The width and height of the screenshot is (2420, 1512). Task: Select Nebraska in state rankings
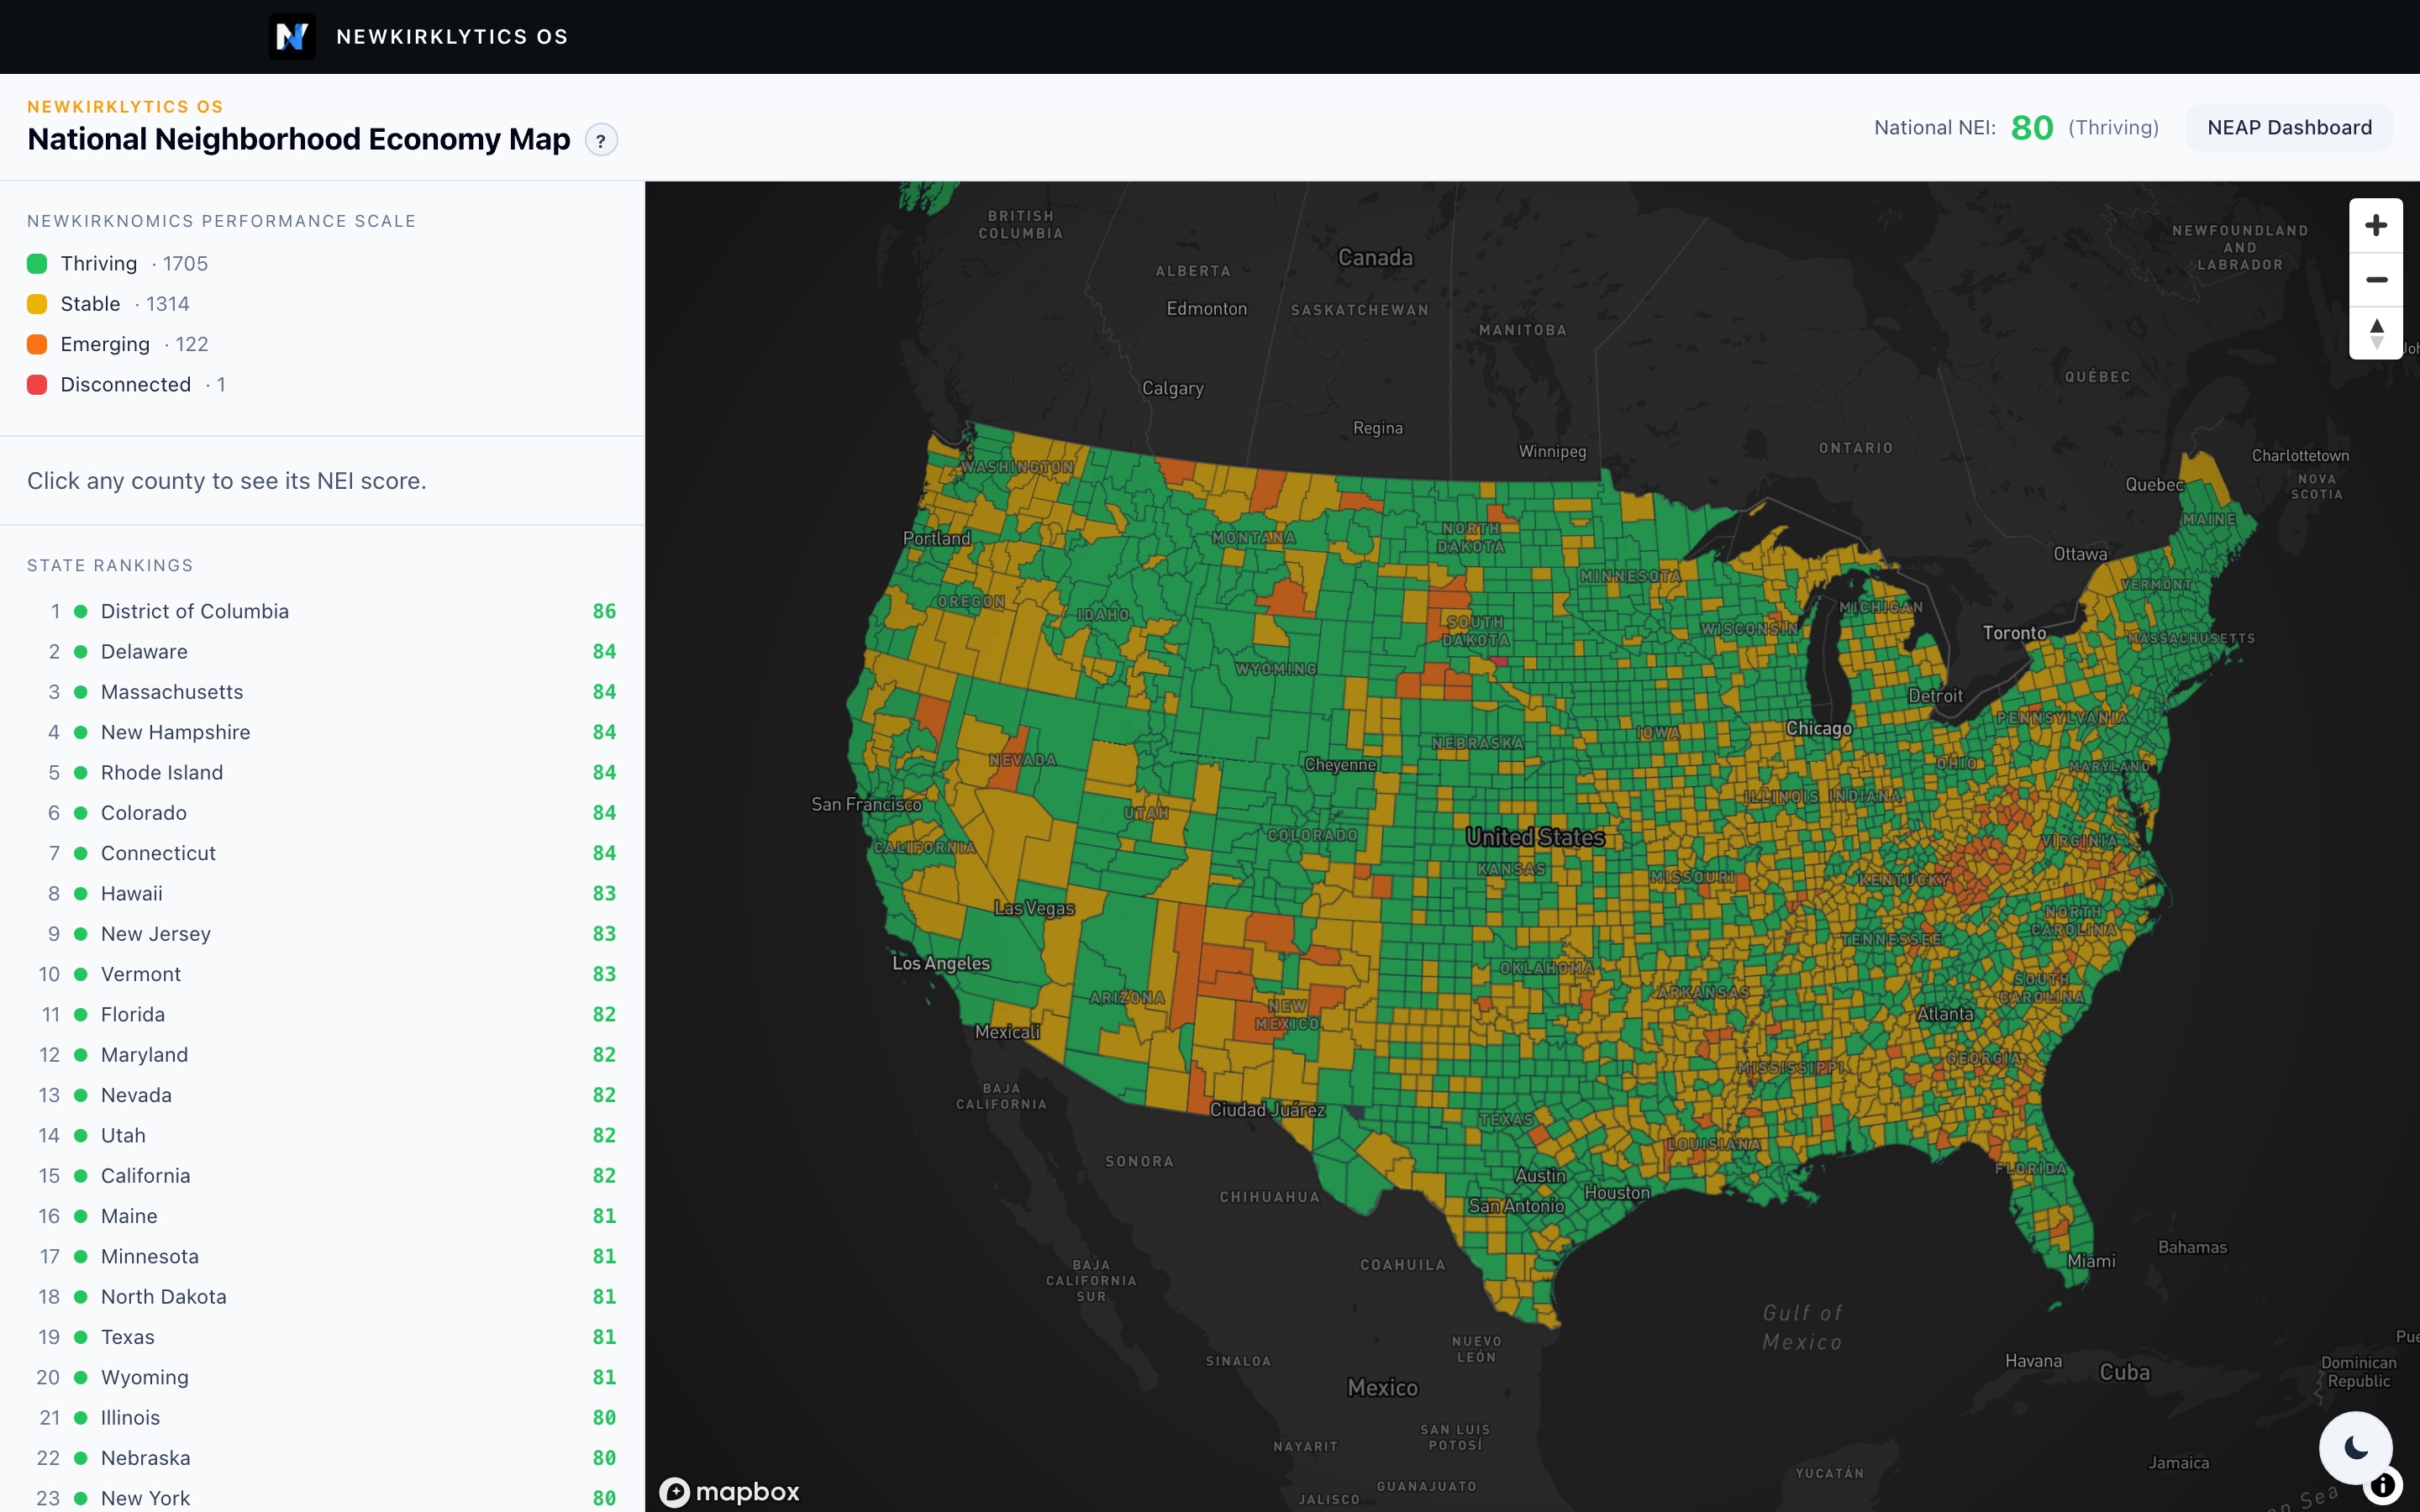click(322, 1458)
